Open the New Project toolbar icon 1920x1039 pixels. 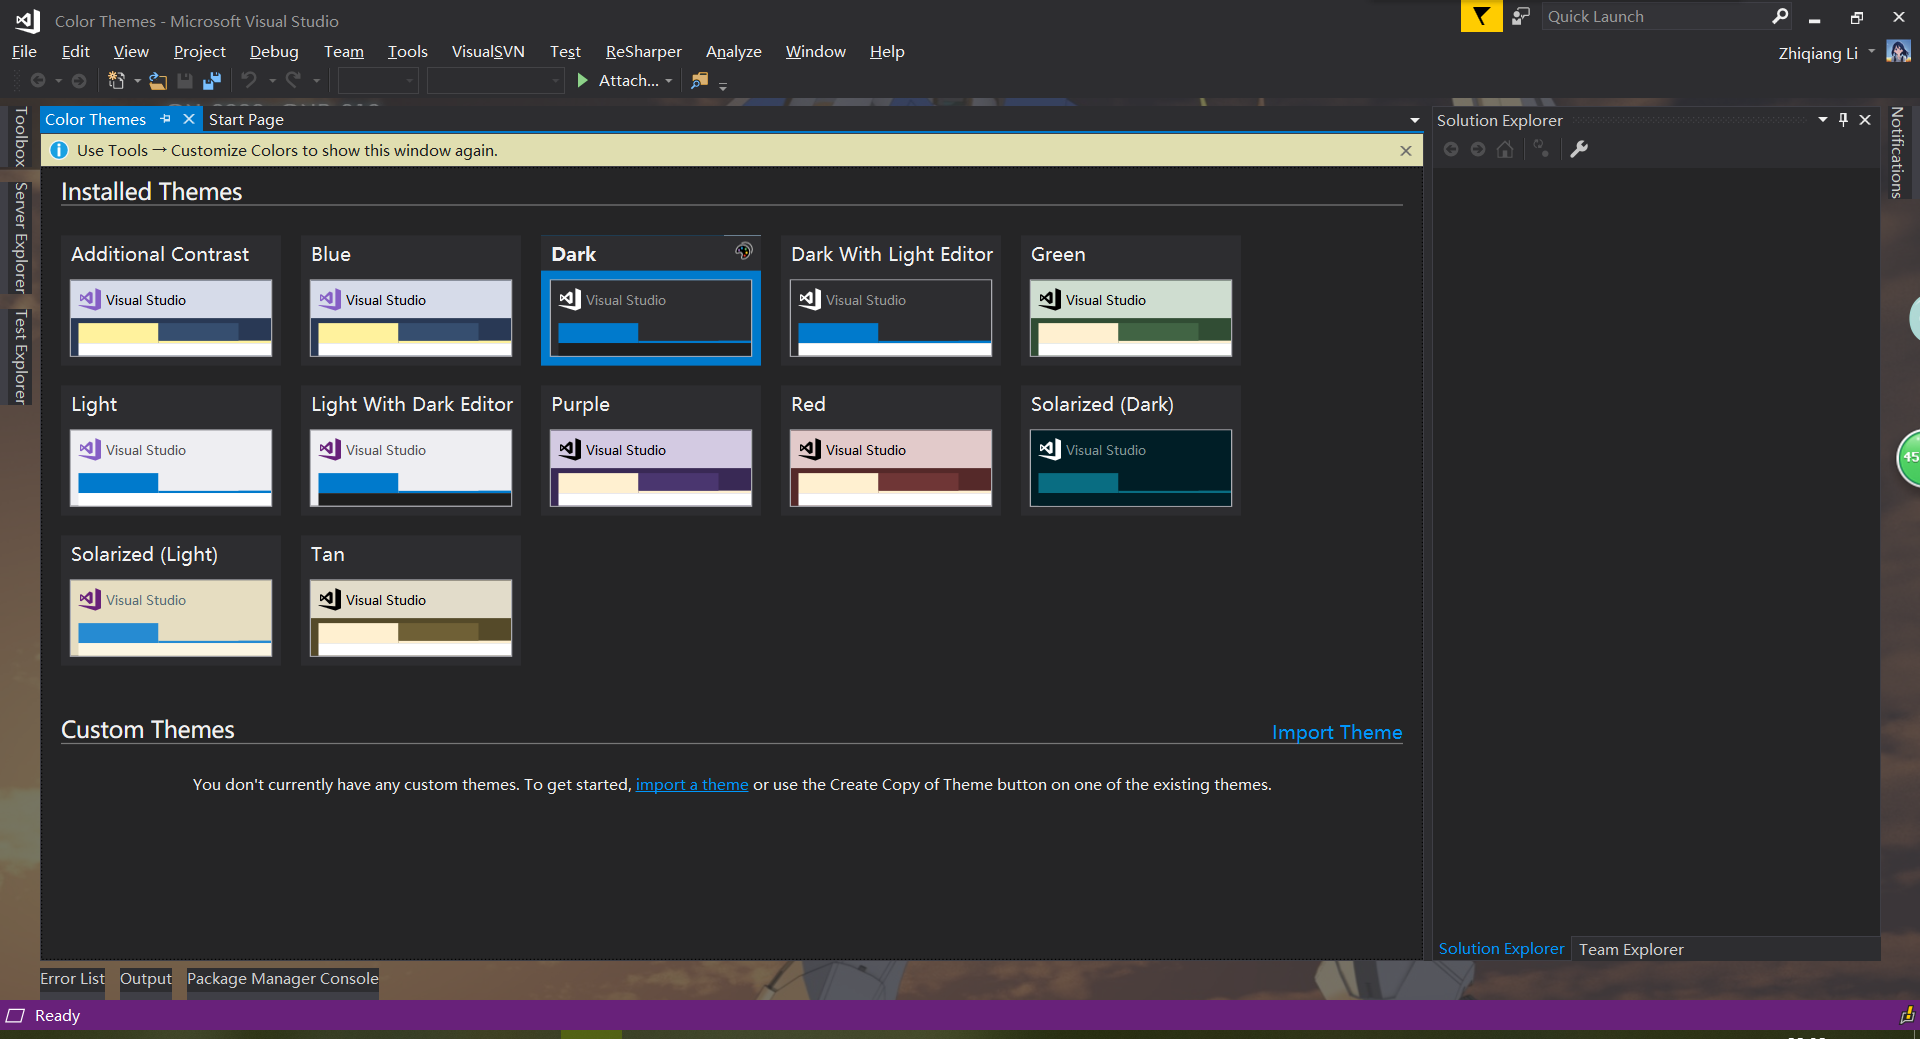point(116,81)
